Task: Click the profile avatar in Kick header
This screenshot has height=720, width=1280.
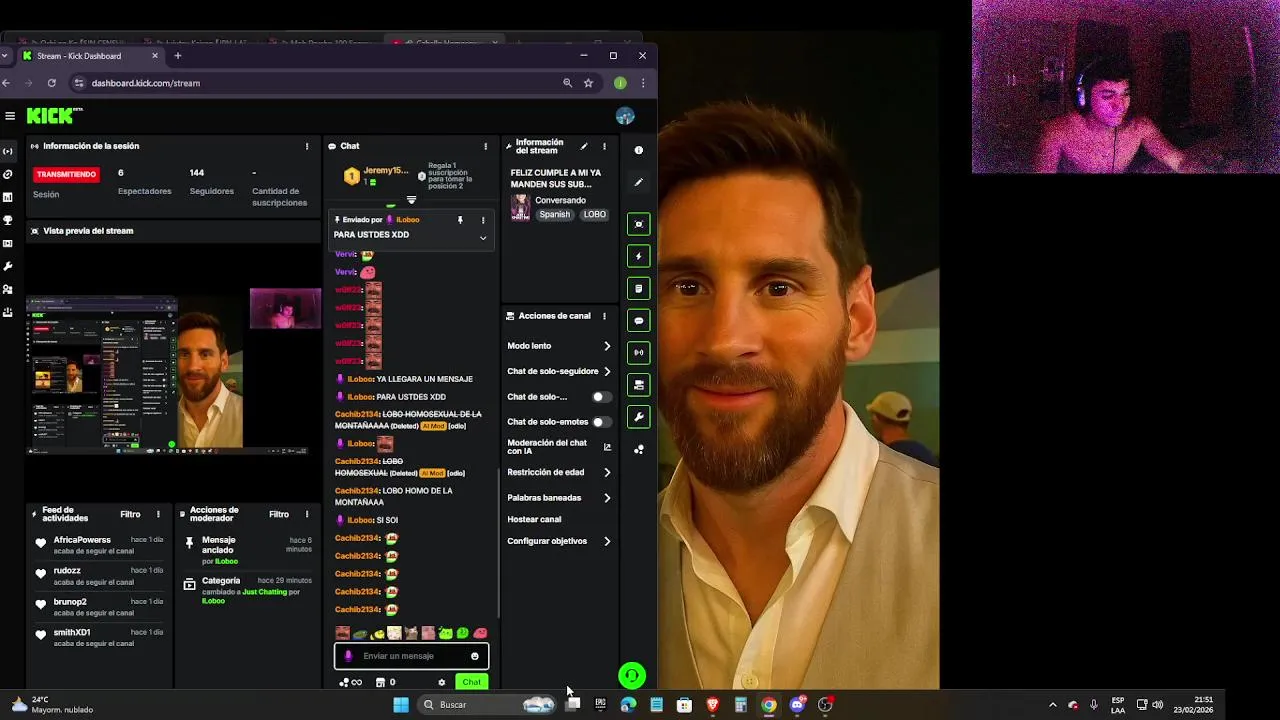Action: pyautogui.click(x=625, y=116)
